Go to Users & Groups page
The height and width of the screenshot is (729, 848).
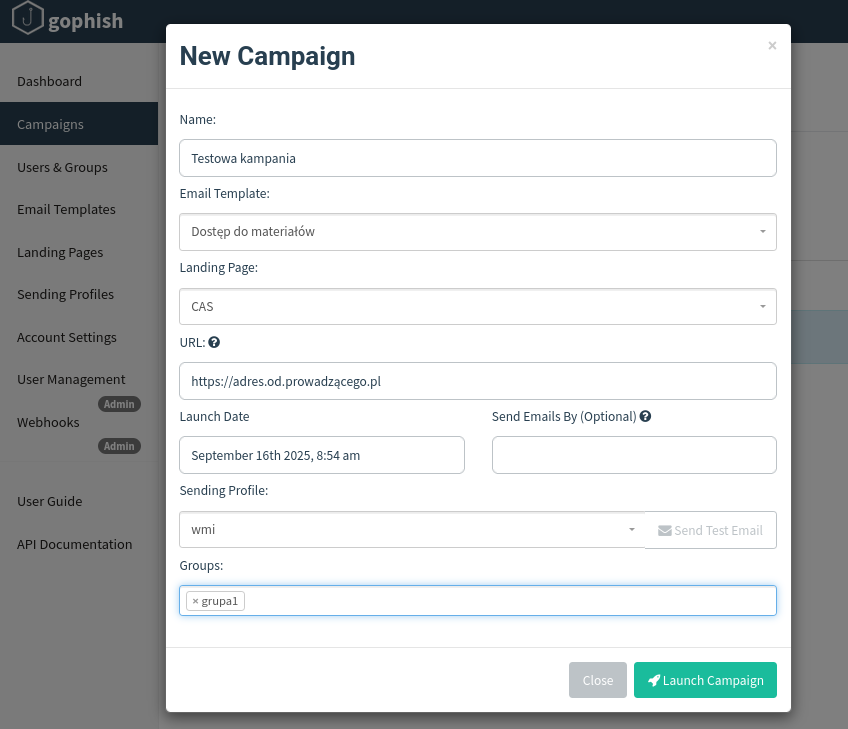pos(62,167)
